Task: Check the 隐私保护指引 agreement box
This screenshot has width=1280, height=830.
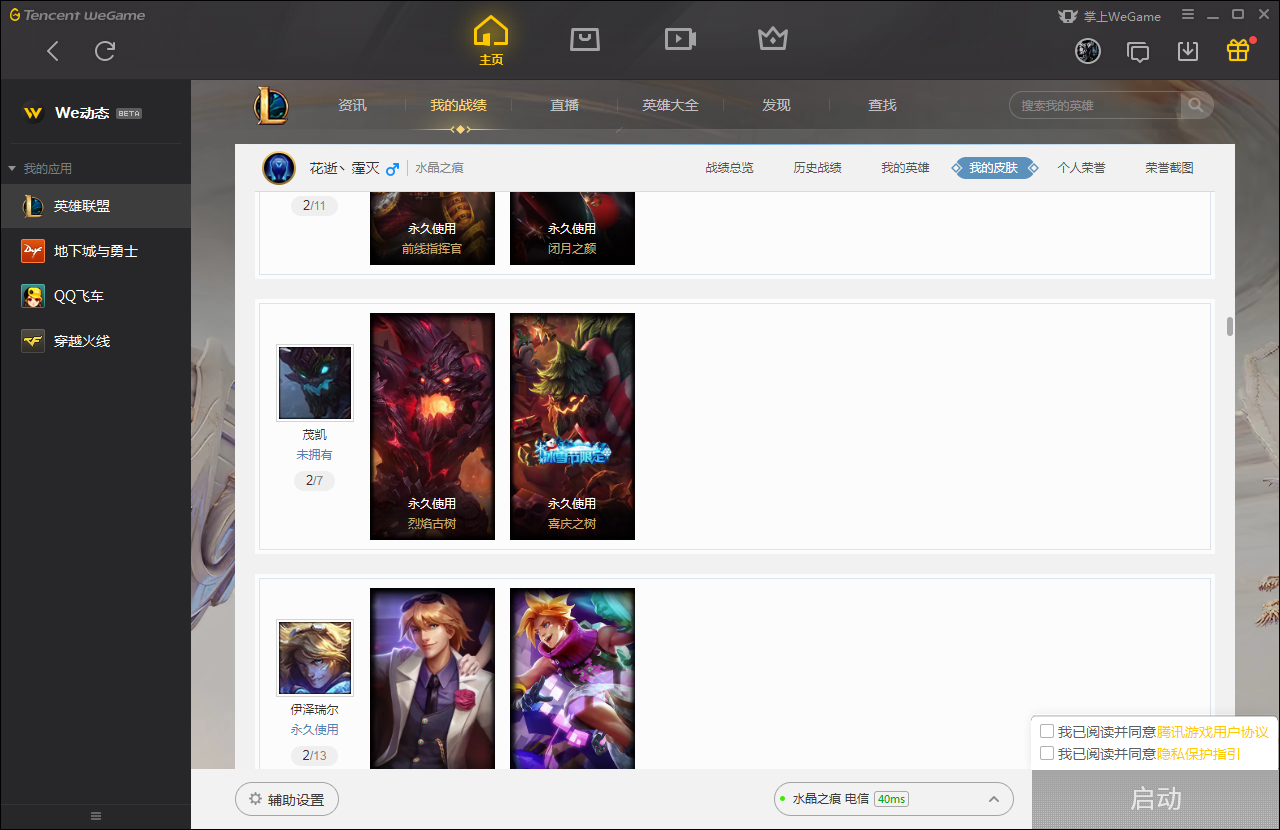Action: pyautogui.click(x=1047, y=753)
